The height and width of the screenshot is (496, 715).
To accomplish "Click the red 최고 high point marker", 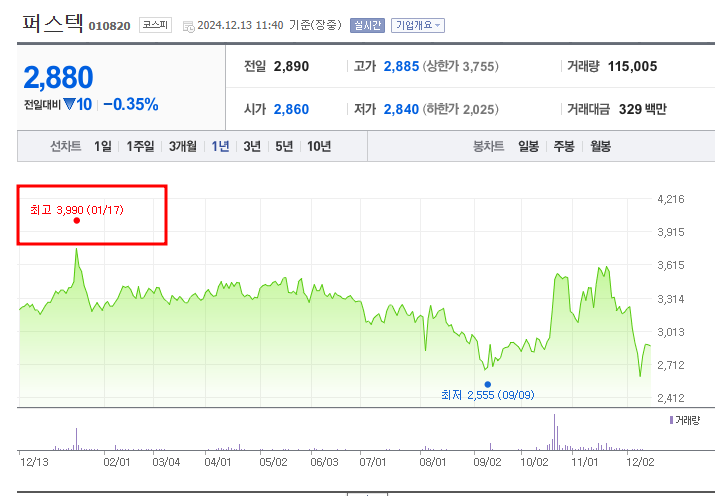I will point(77,221).
